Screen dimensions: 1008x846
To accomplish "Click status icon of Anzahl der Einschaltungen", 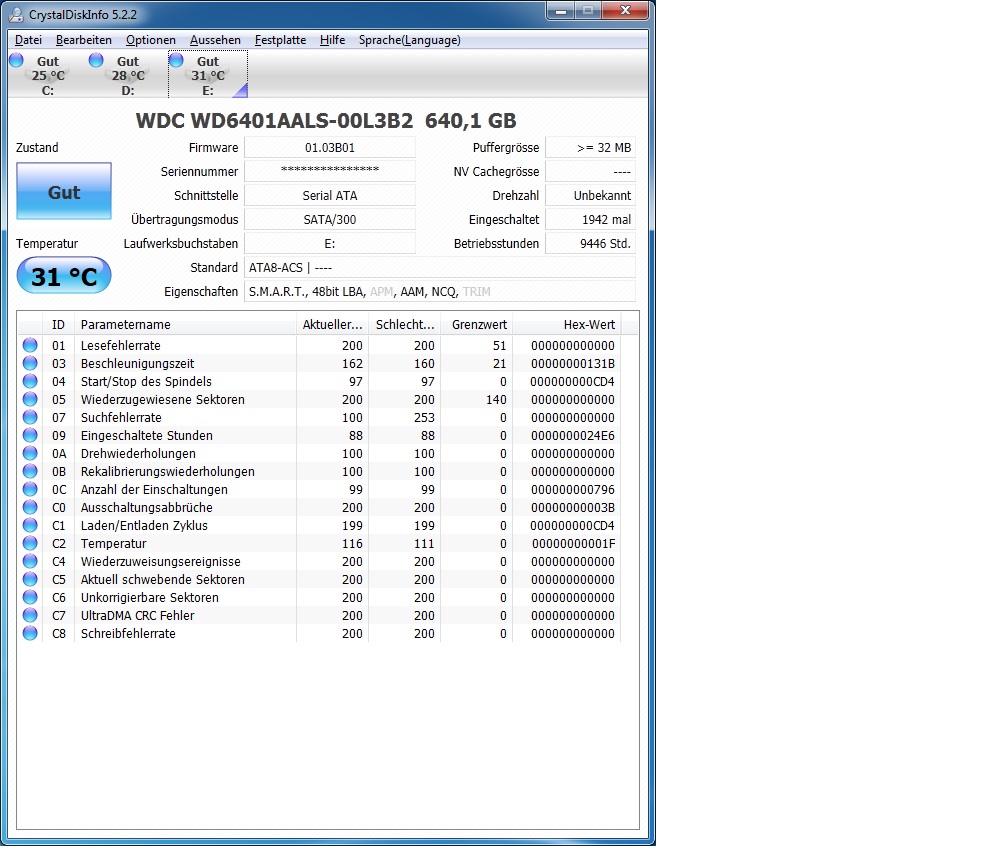I will coord(30,489).
